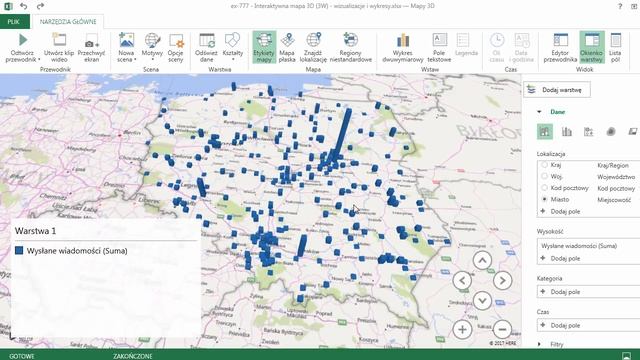Click status bar icon at bottom right
The image size is (640, 360).
pyautogui.click(x=626, y=356)
